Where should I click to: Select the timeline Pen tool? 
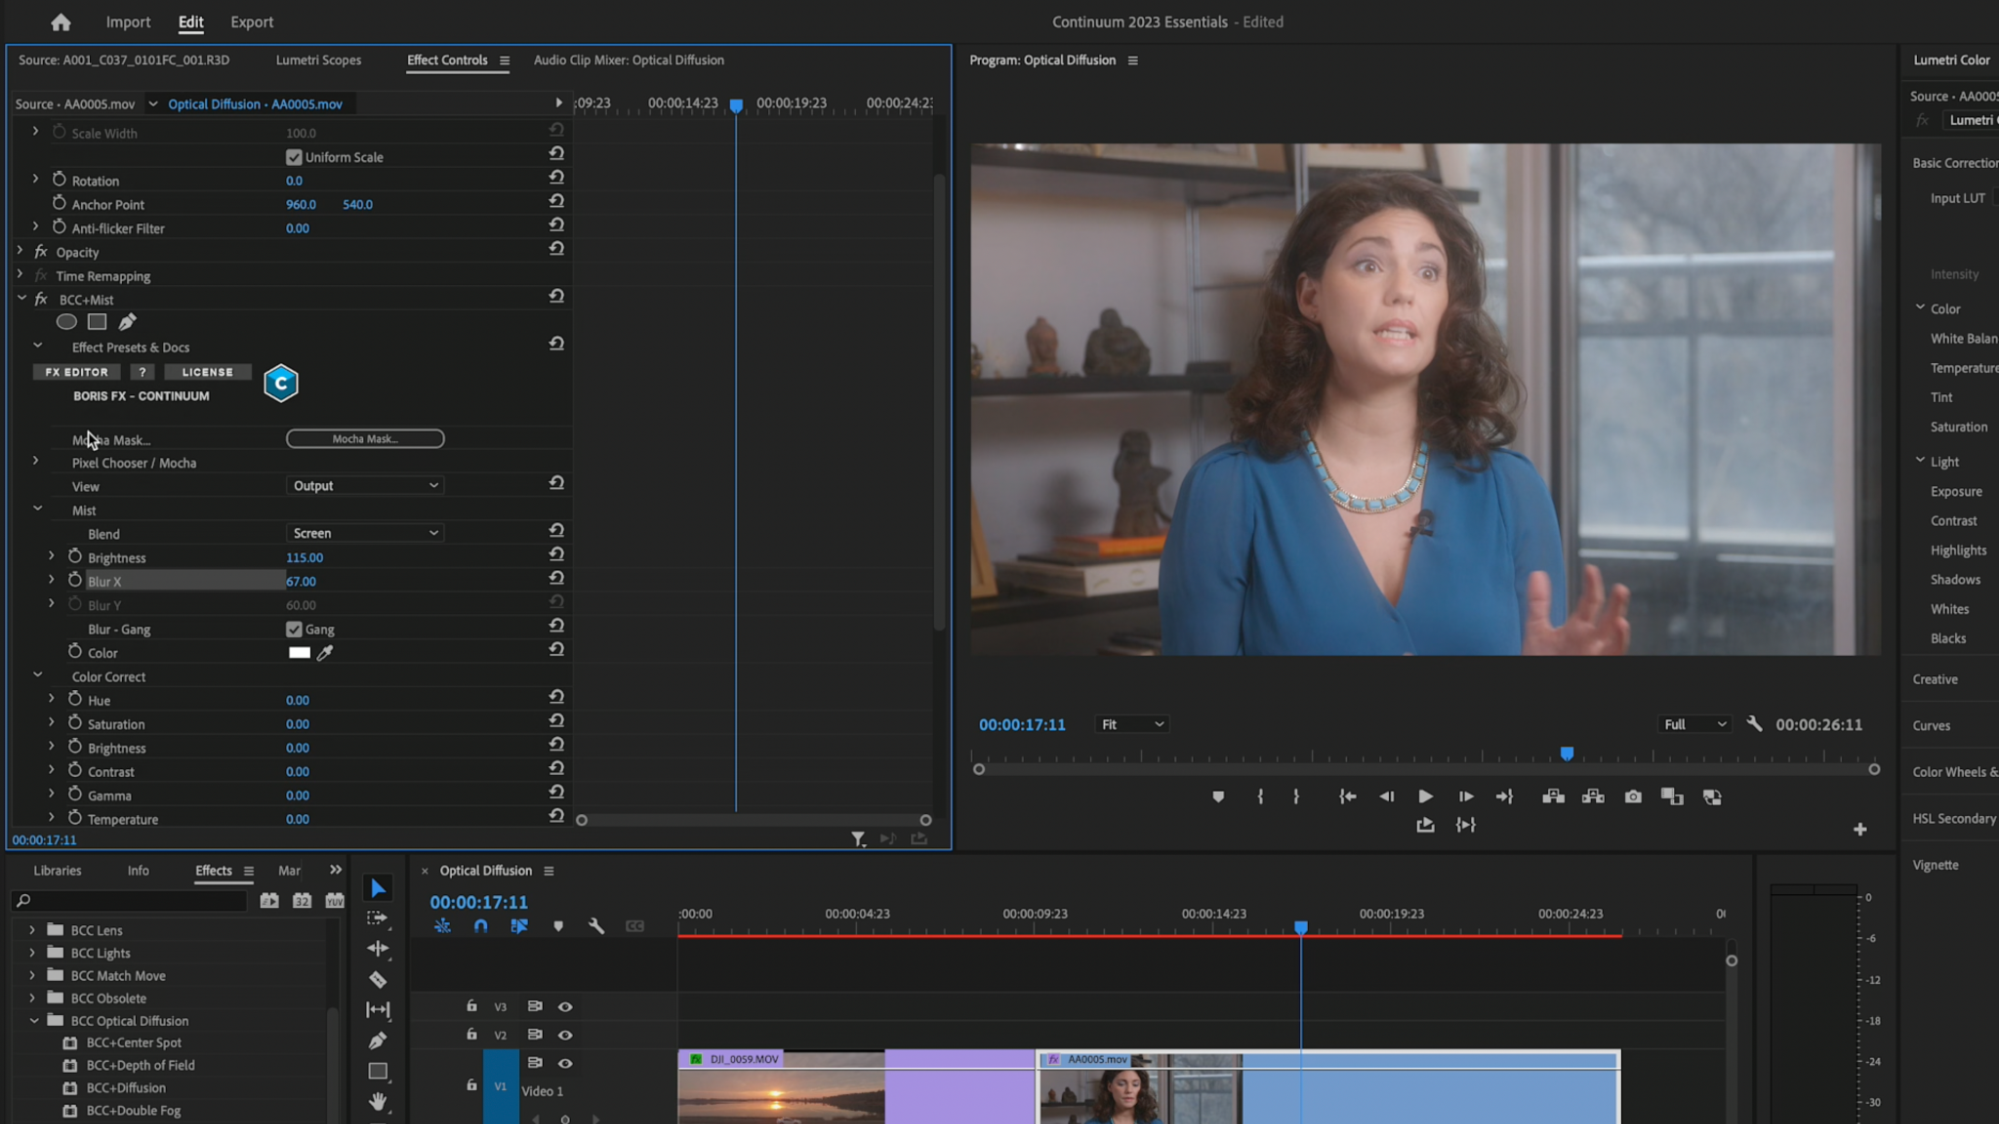[377, 1041]
